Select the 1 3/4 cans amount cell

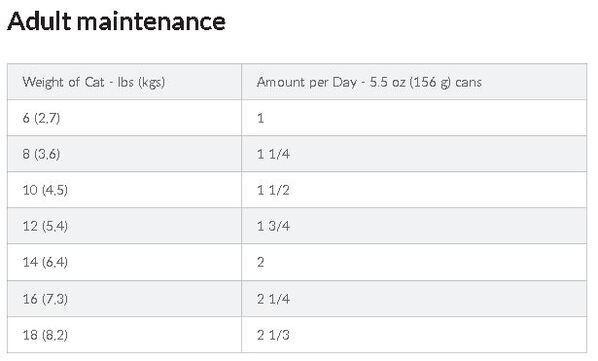414,226
